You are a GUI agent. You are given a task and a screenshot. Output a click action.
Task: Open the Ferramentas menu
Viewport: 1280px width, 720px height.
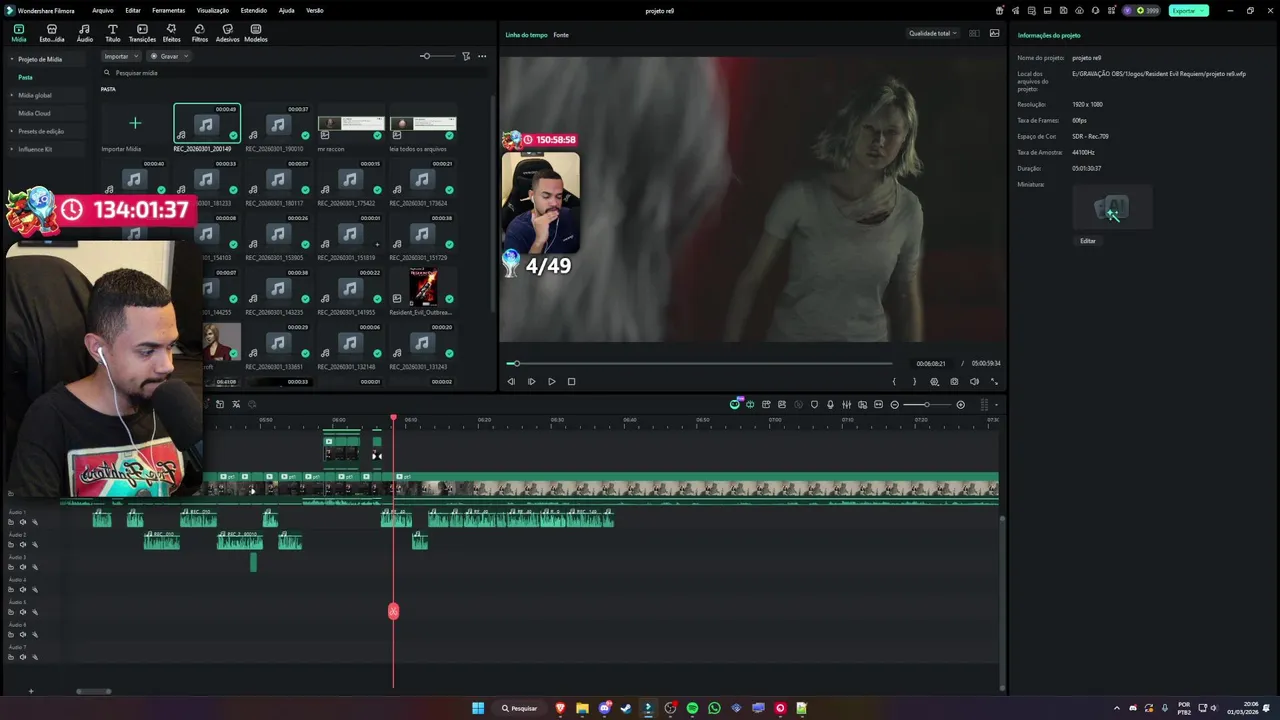click(x=168, y=10)
